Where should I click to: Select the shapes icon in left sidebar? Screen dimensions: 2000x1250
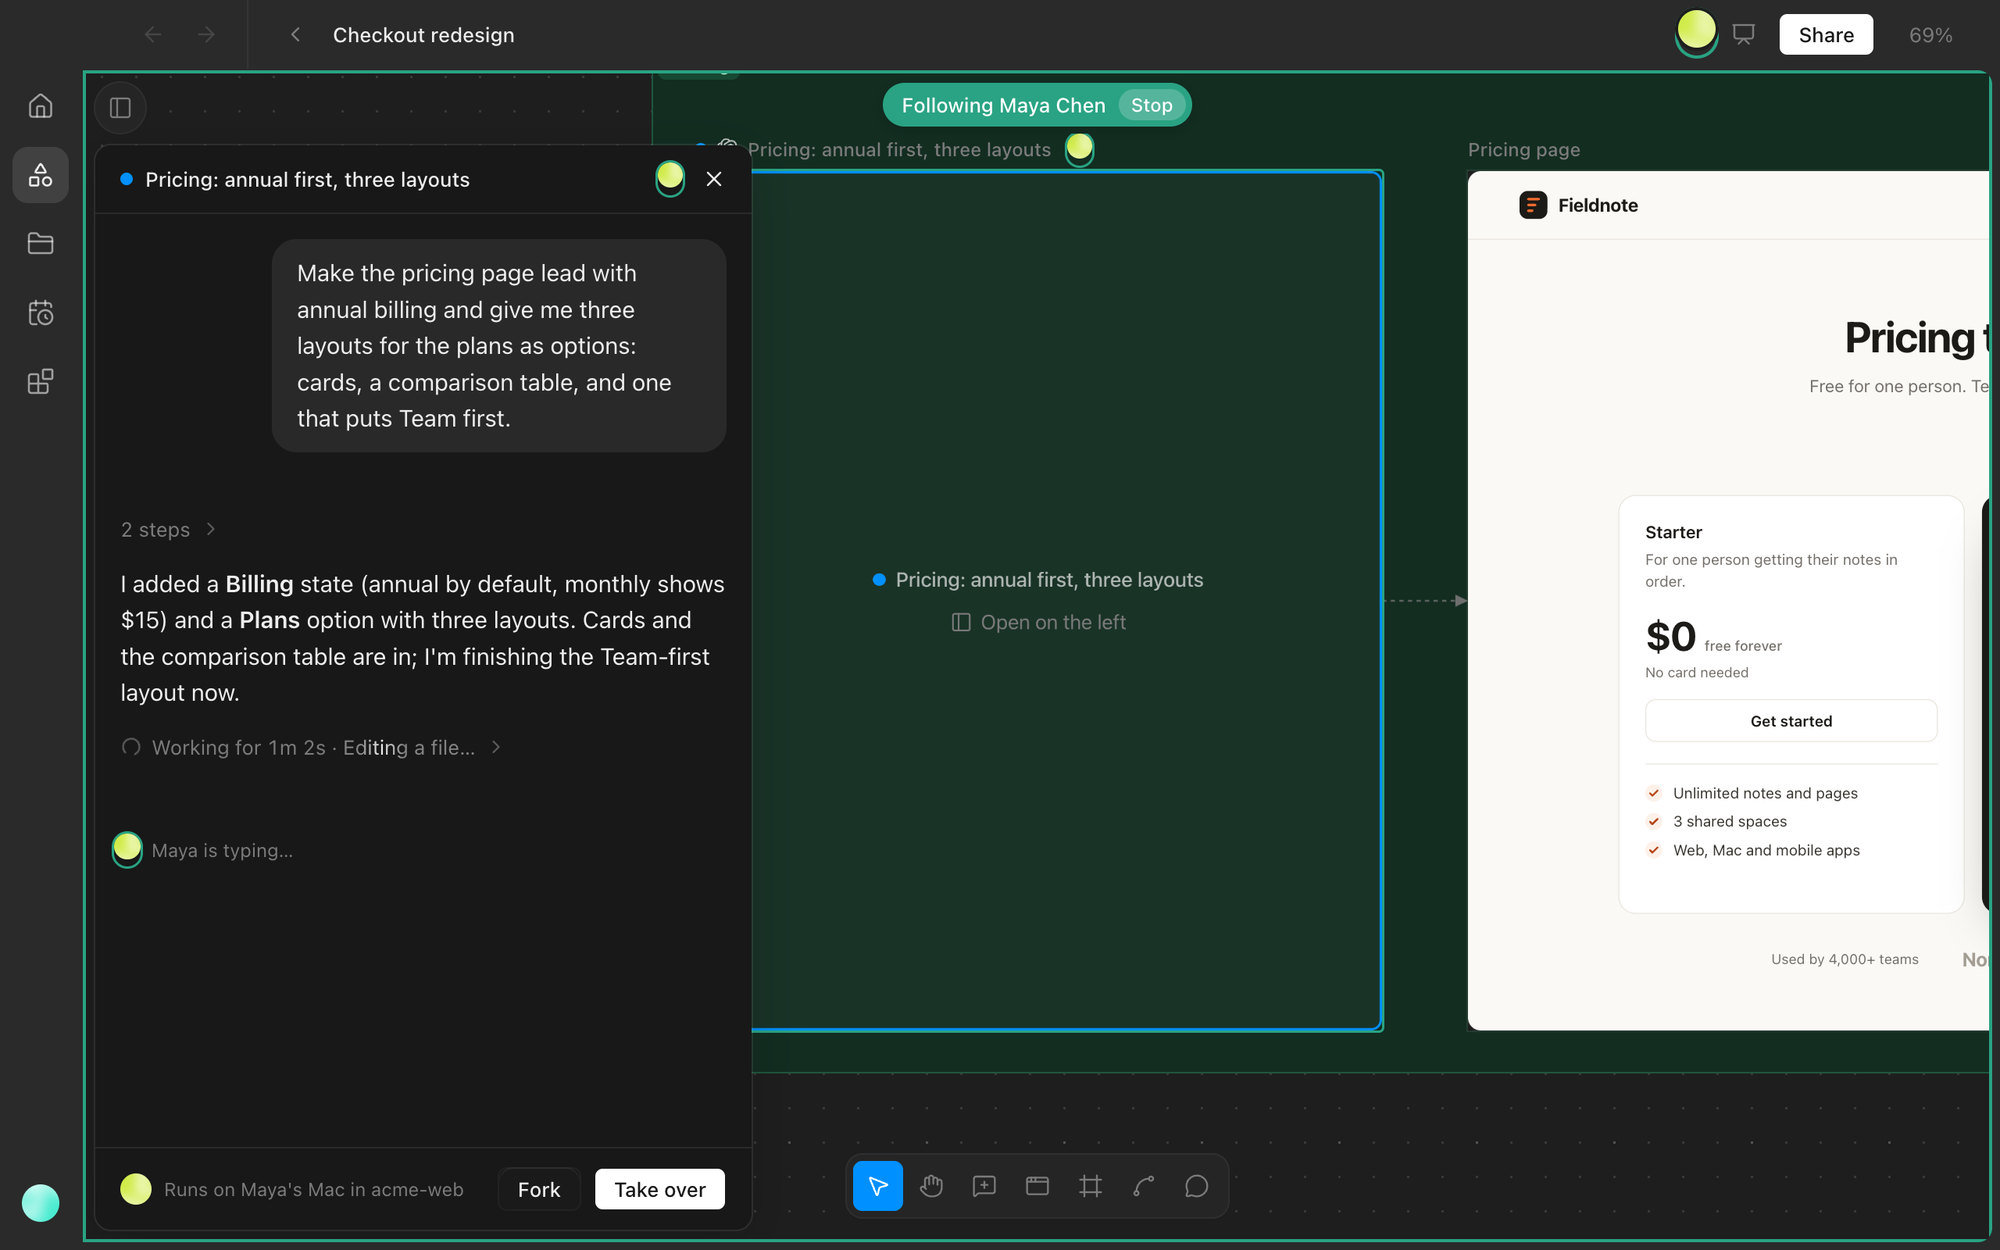click(40, 175)
